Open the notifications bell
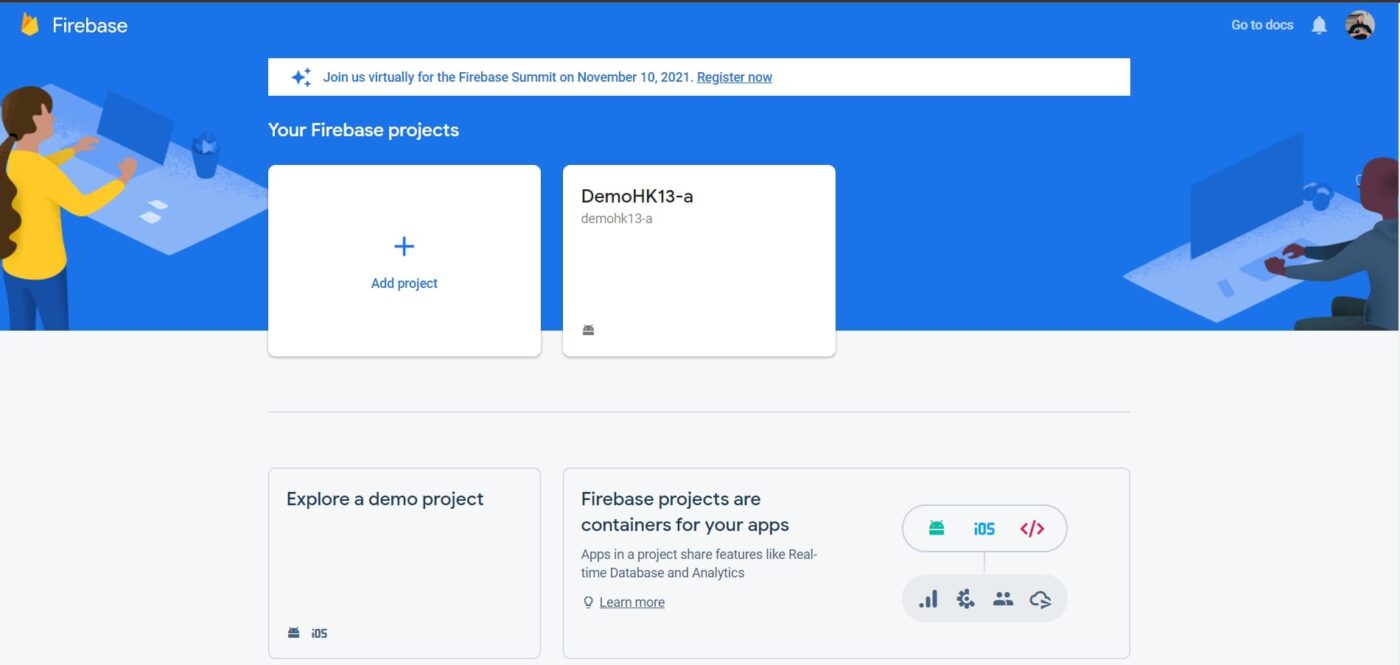Image resolution: width=1400 pixels, height=665 pixels. [x=1319, y=25]
